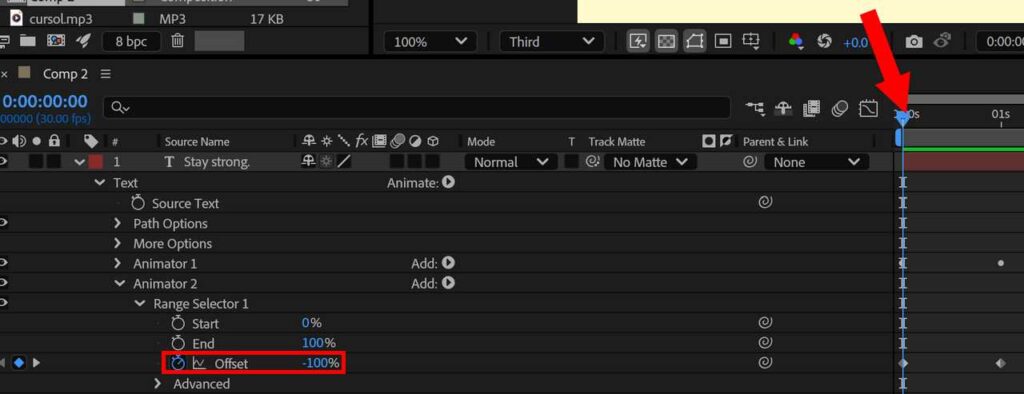Click the Offset value -100%
The image size is (1024, 394).
(x=321, y=363)
